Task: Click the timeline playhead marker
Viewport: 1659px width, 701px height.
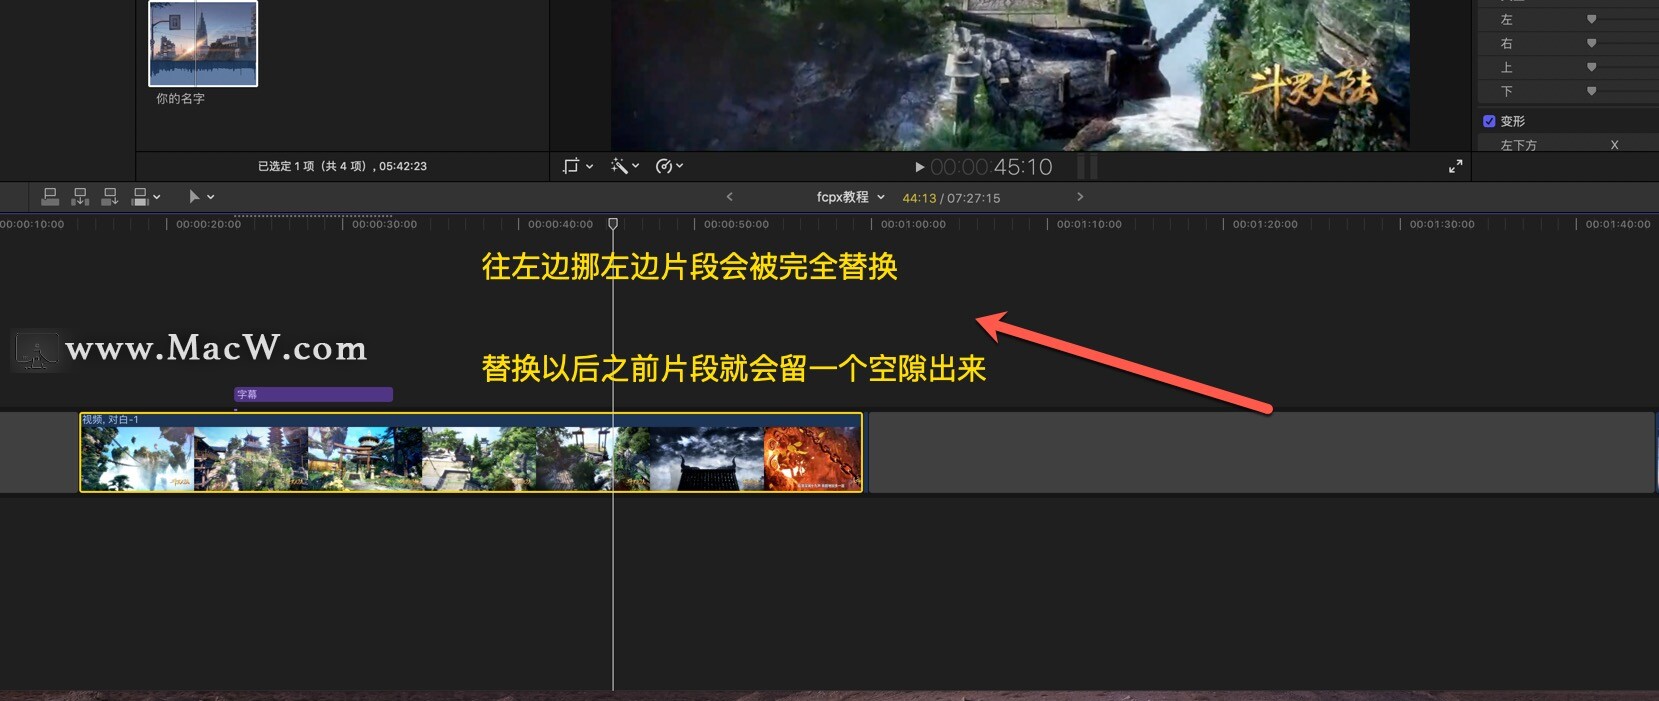Action: [613, 224]
